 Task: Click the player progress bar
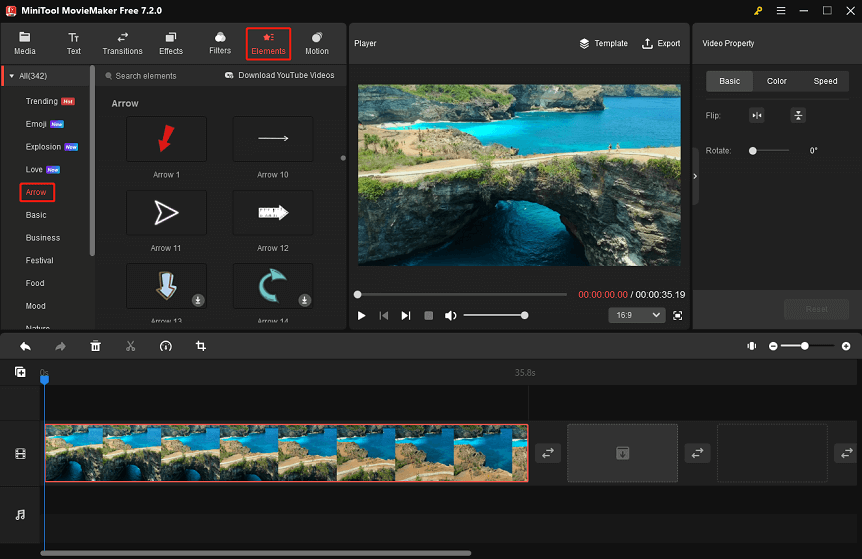(x=462, y=295)
